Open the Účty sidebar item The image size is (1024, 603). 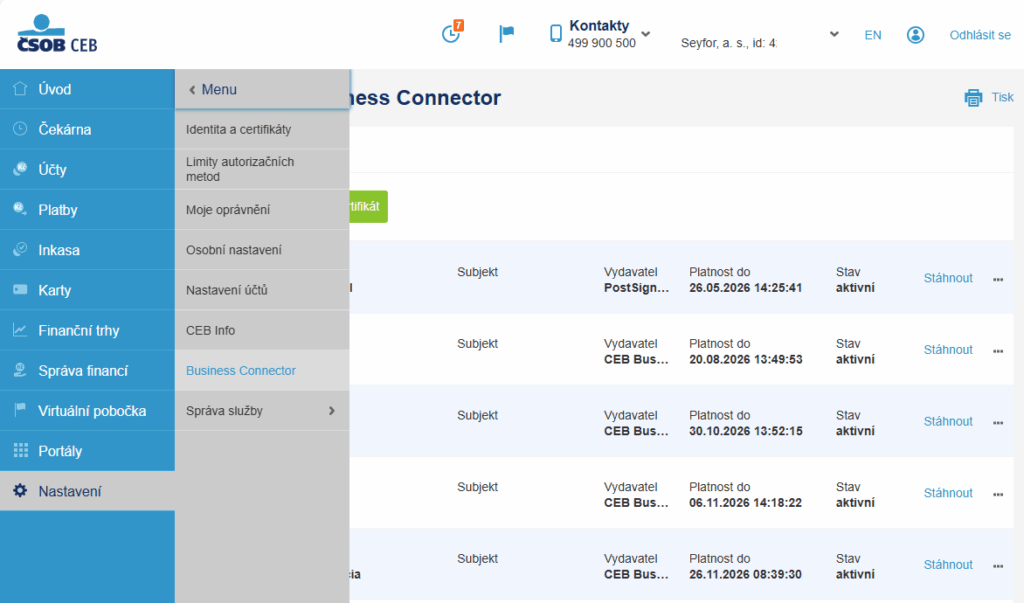[52, 170]
